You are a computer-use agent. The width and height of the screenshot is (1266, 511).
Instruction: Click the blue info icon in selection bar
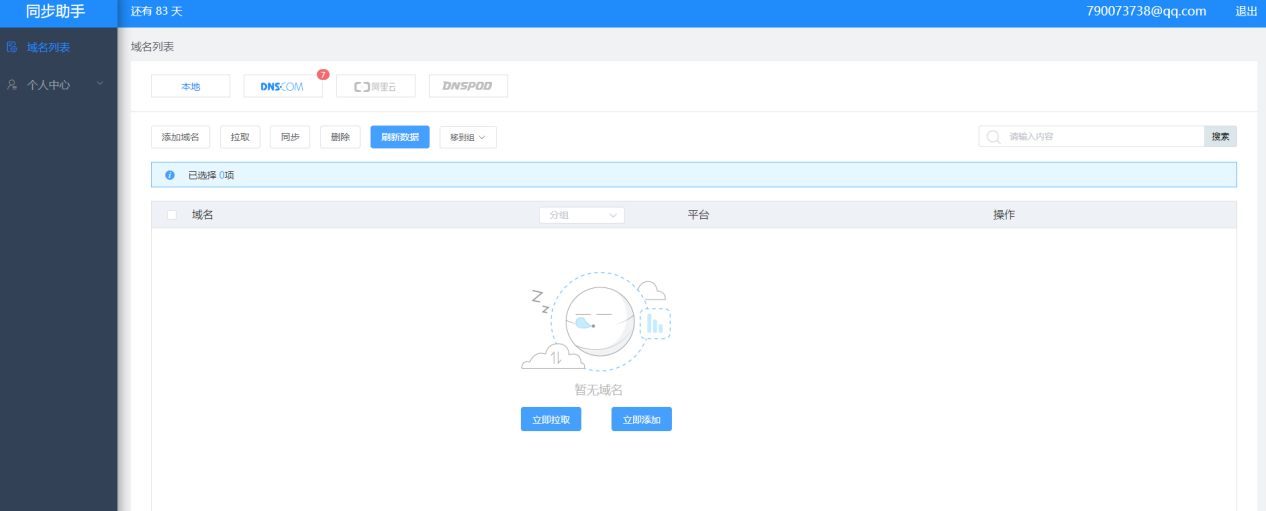[x=170, y=175]
